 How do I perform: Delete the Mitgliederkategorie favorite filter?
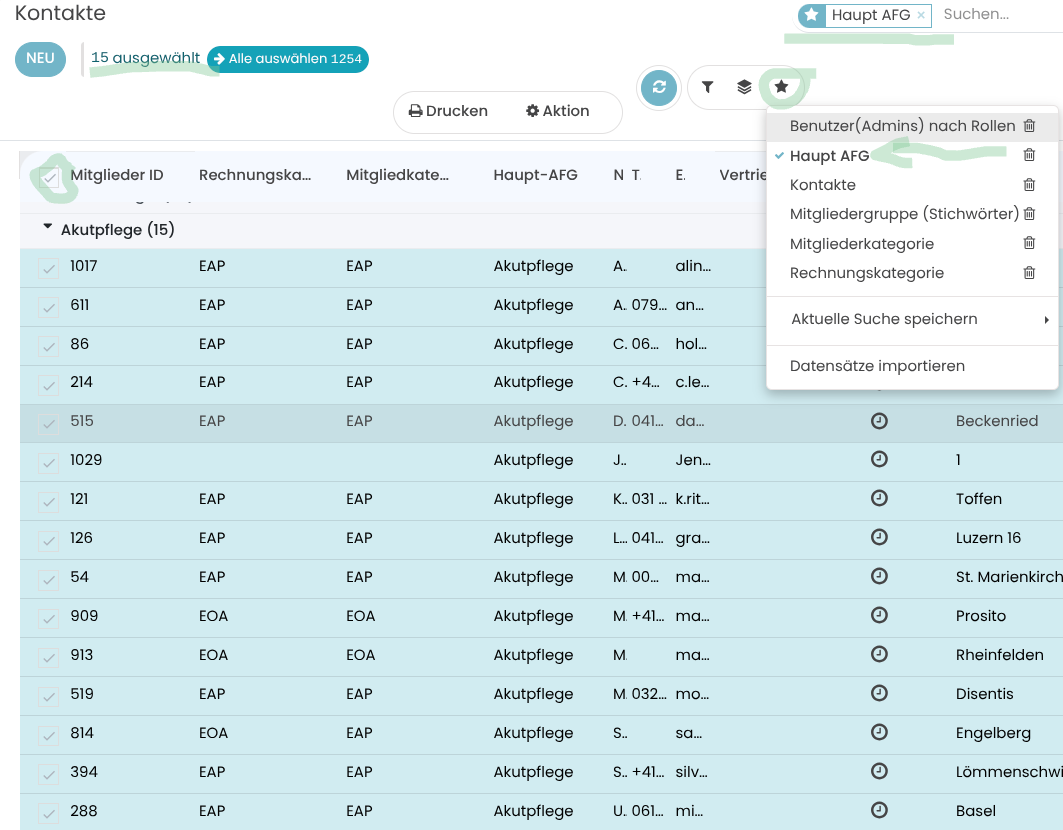click(1029, 243)
